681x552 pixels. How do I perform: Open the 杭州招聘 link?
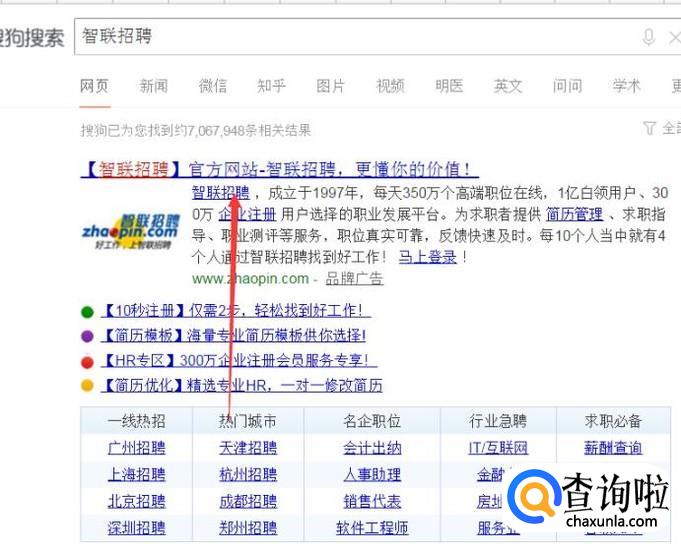(248, 474)
